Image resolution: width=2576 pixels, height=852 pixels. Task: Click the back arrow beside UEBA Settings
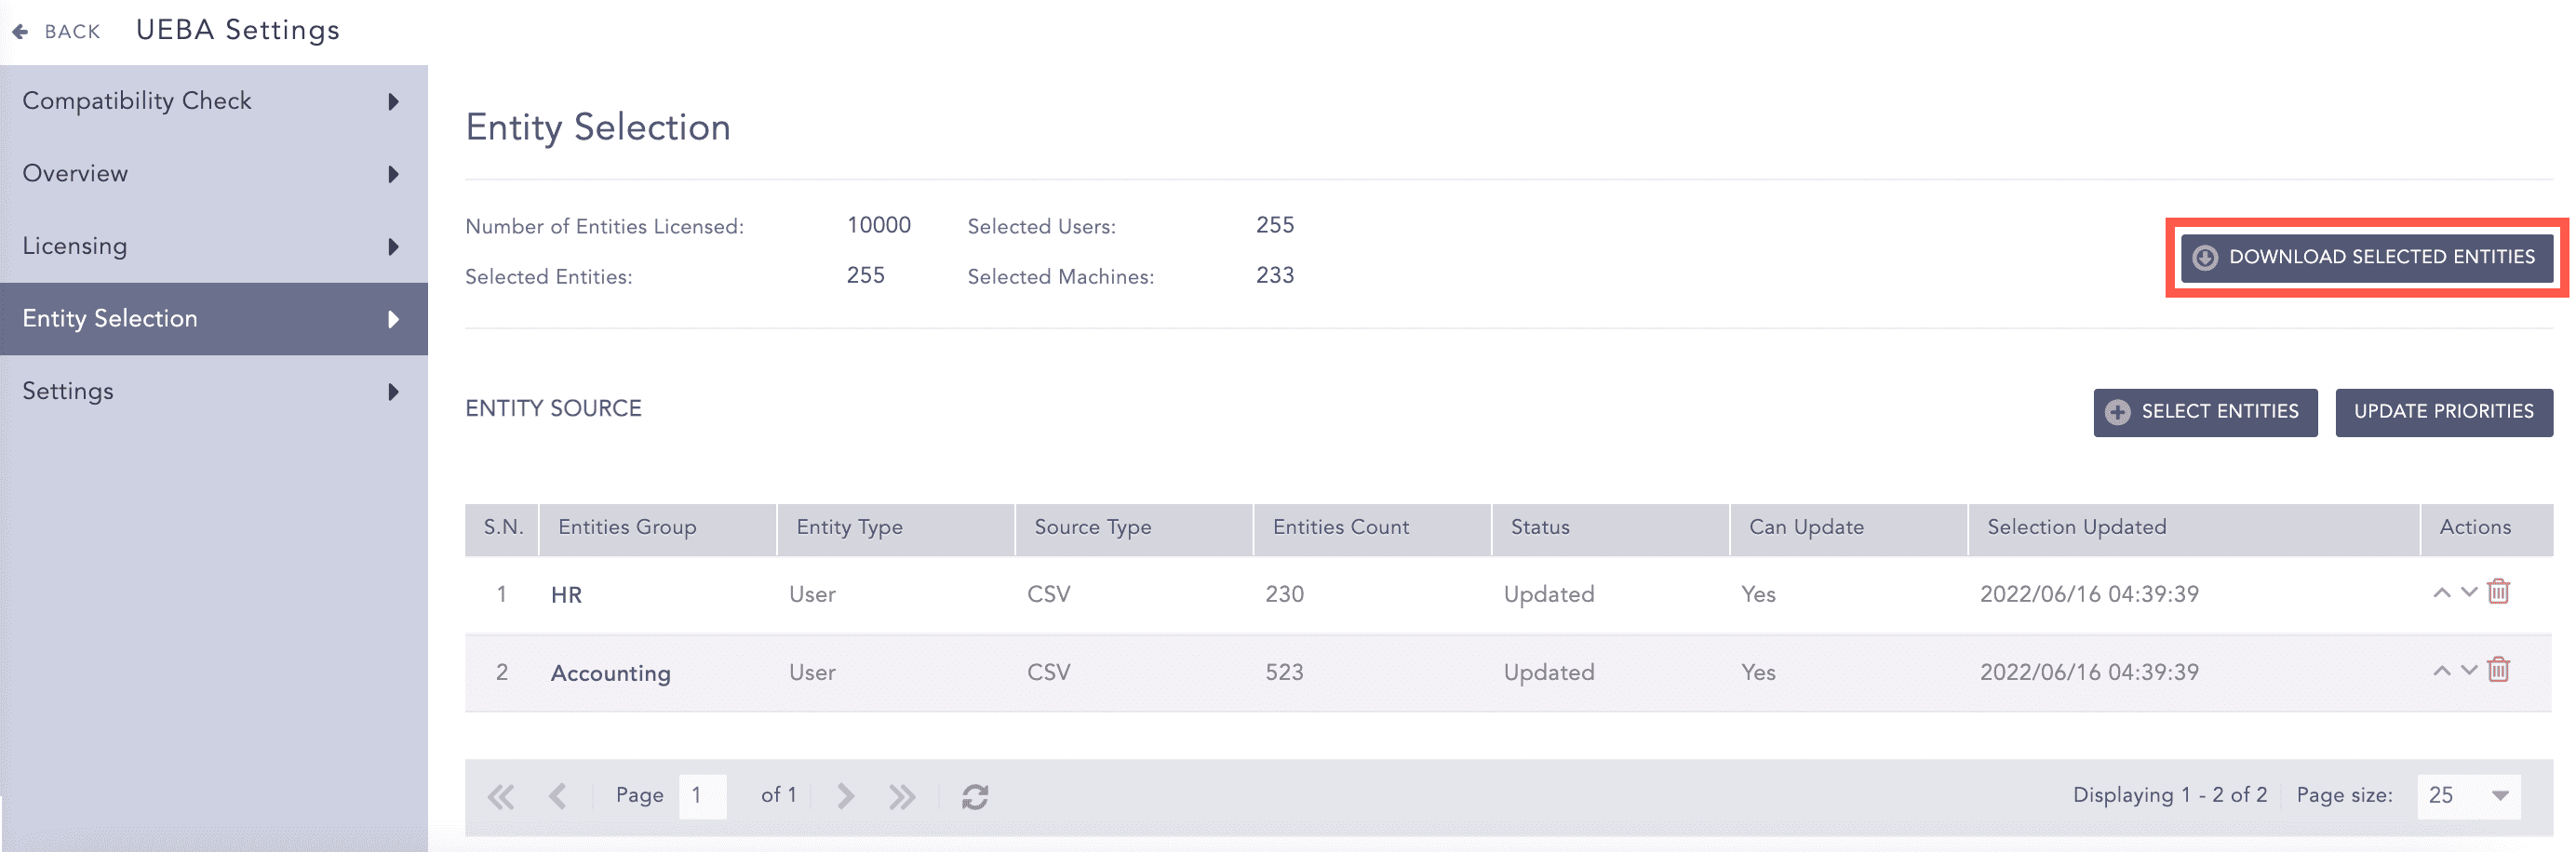[19, 30]
